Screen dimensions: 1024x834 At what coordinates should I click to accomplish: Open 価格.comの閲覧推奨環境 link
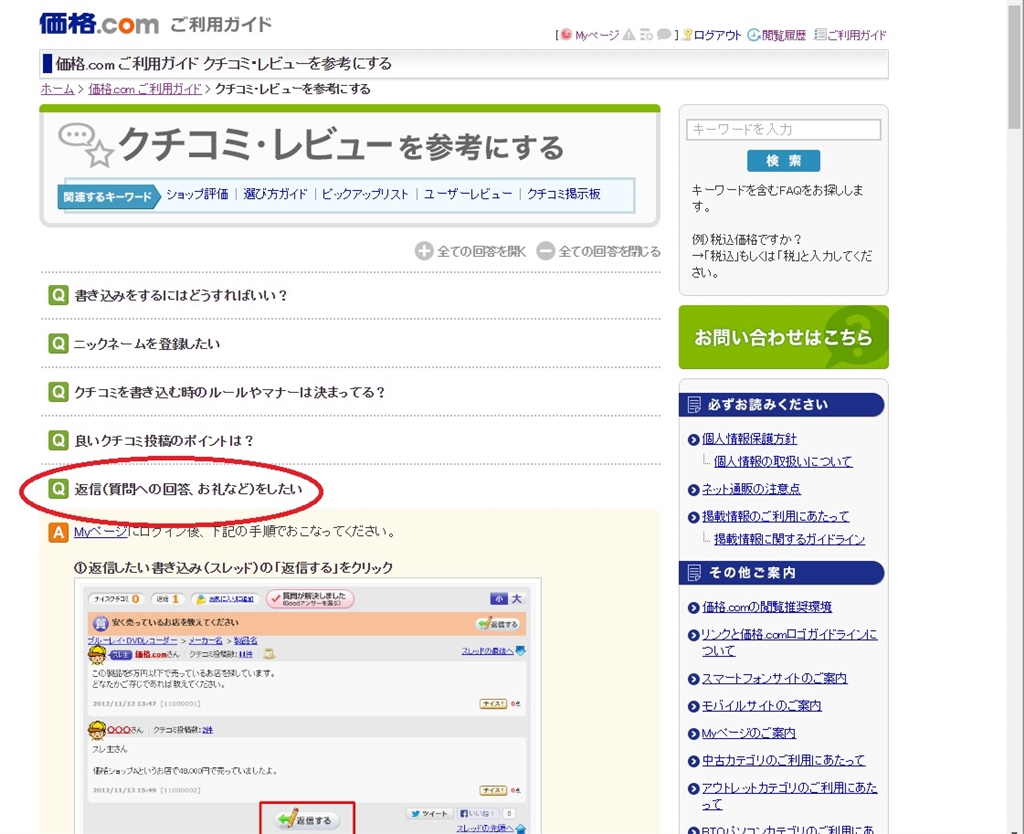click(x=767, y=607)
